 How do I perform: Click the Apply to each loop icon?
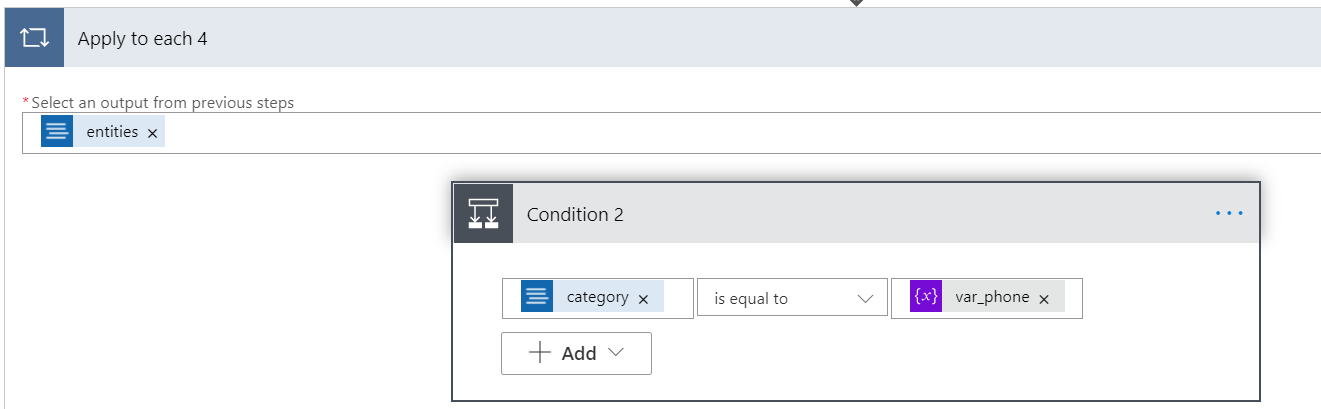coord(34,39)
